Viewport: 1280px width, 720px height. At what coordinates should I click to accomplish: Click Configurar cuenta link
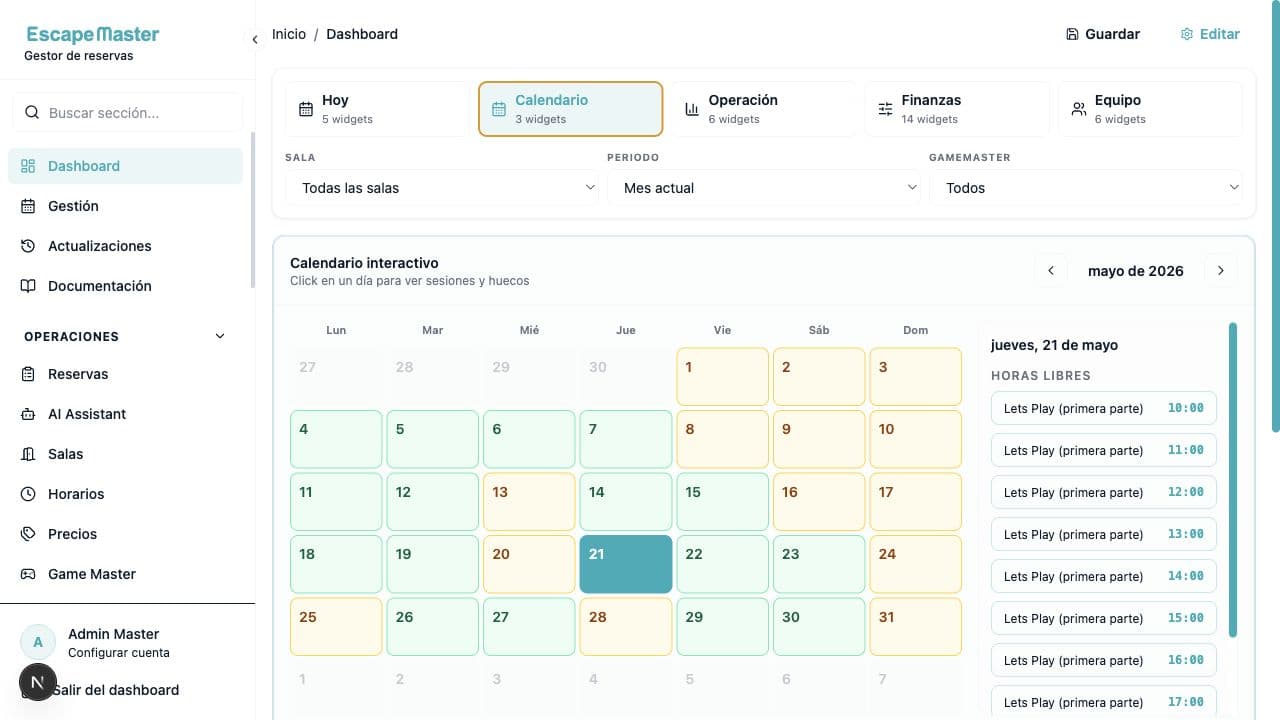119,653
